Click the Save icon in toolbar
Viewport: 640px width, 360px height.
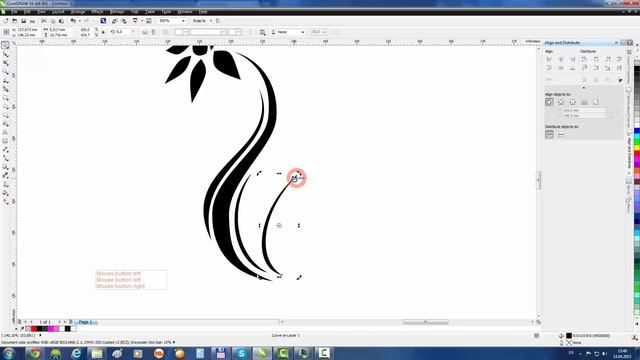(24, 21)
